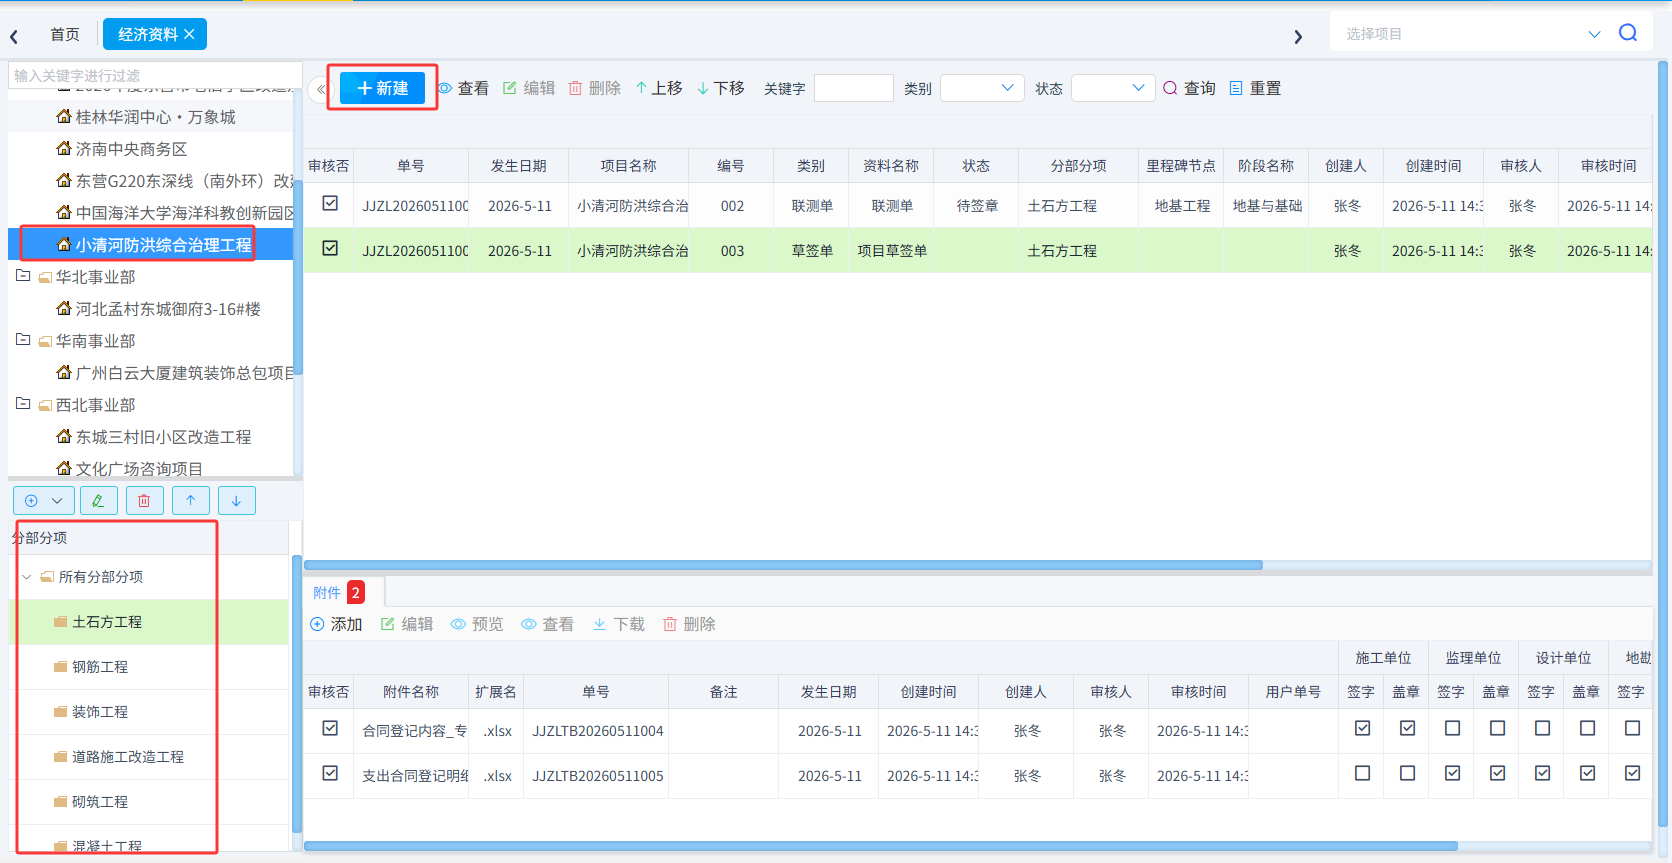Click 预览 in attachments toolbar
The height and width of the screenshot is (863, 1672).
tap(477, 624)
